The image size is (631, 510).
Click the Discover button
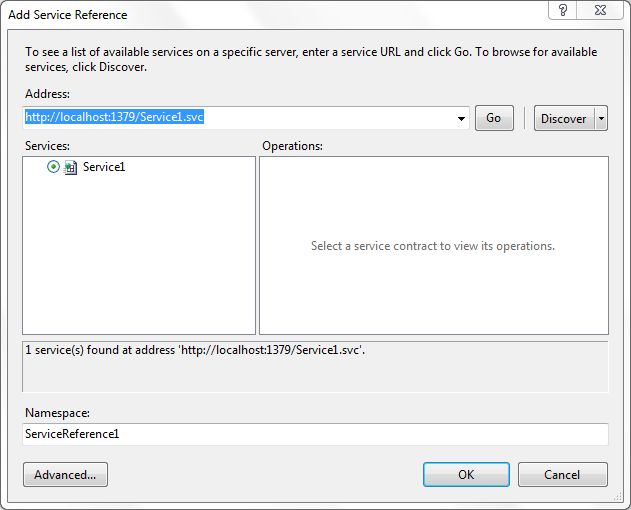pyautogui.click(x=563, y=118)
